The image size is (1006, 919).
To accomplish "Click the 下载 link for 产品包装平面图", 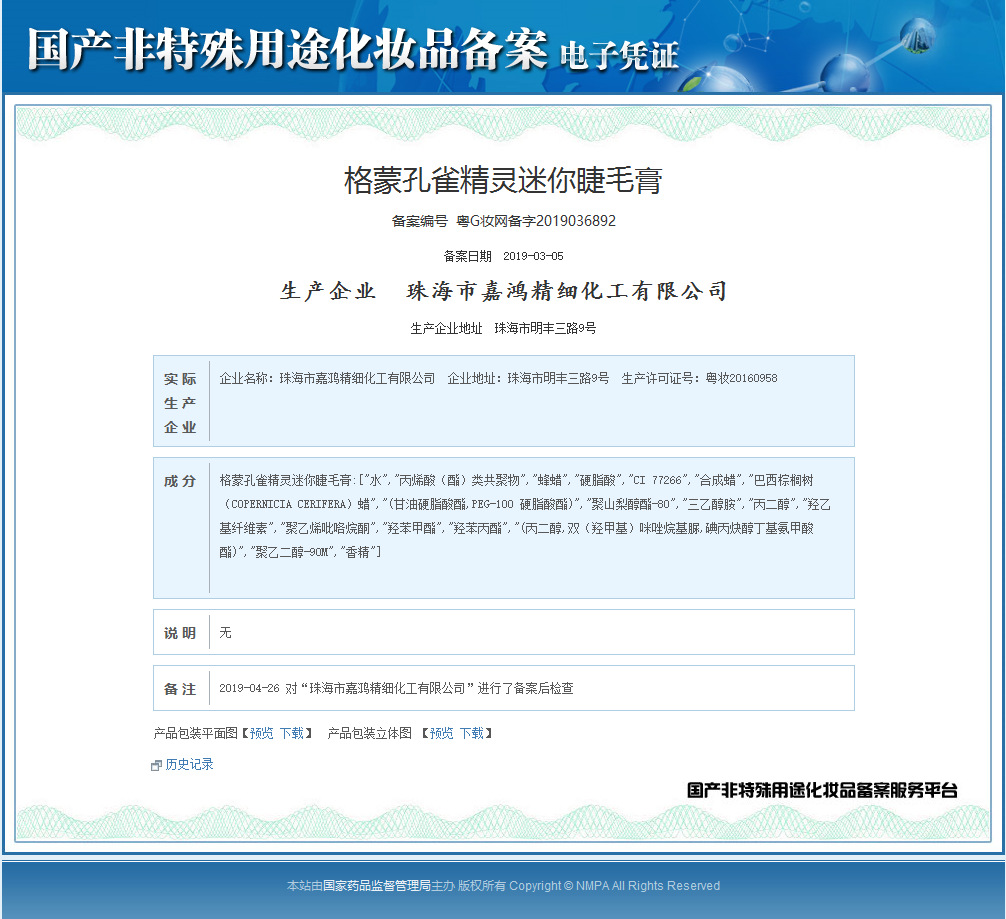I will tap(292, 733).
